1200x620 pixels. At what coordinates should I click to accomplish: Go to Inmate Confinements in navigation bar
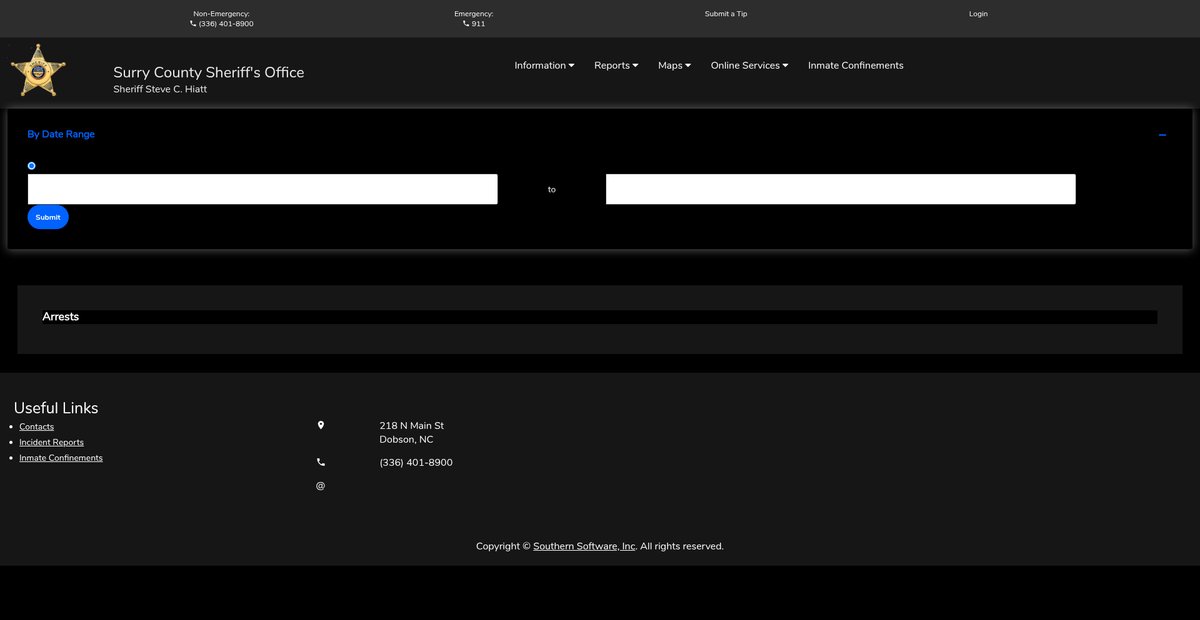click(x=856, y=66)
